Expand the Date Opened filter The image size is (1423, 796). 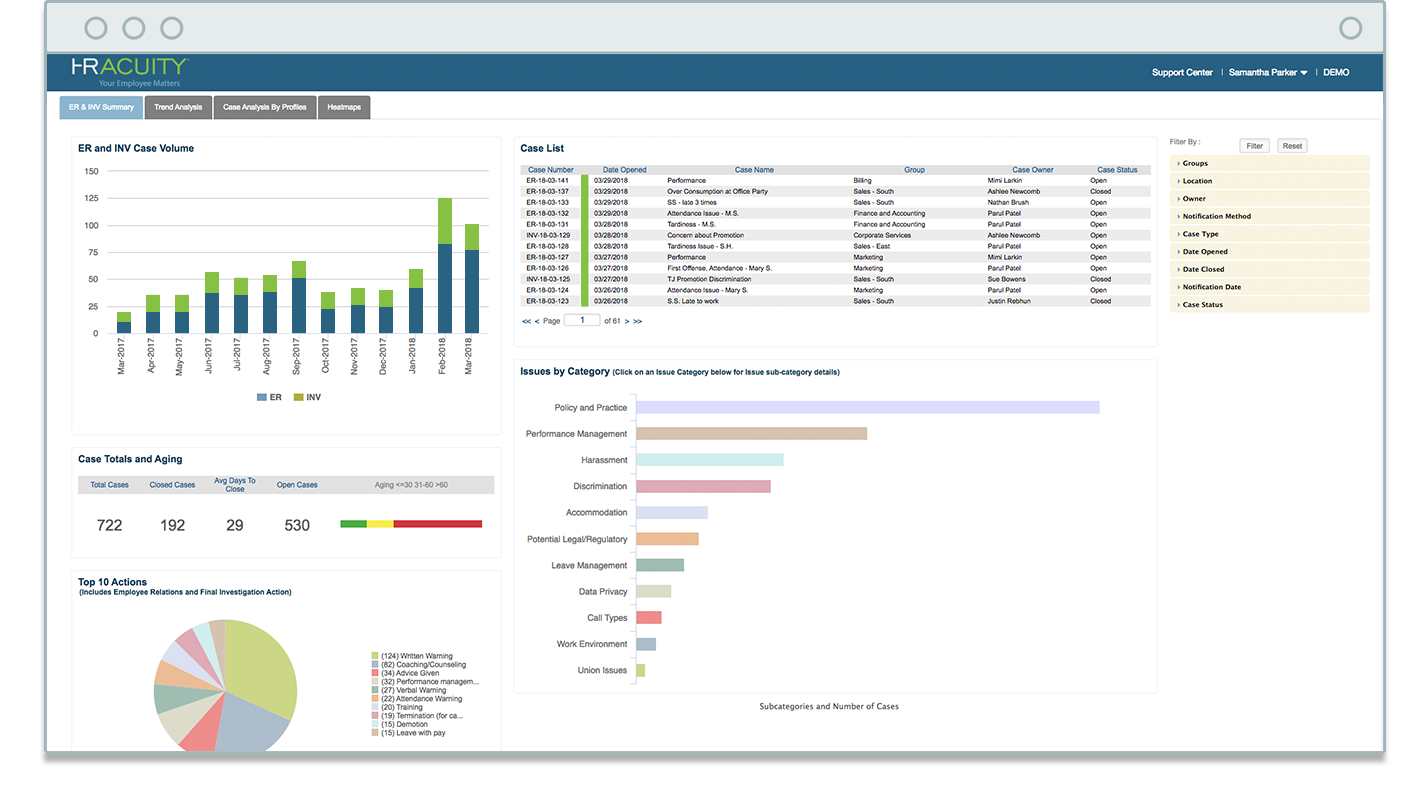(1269, 252)
